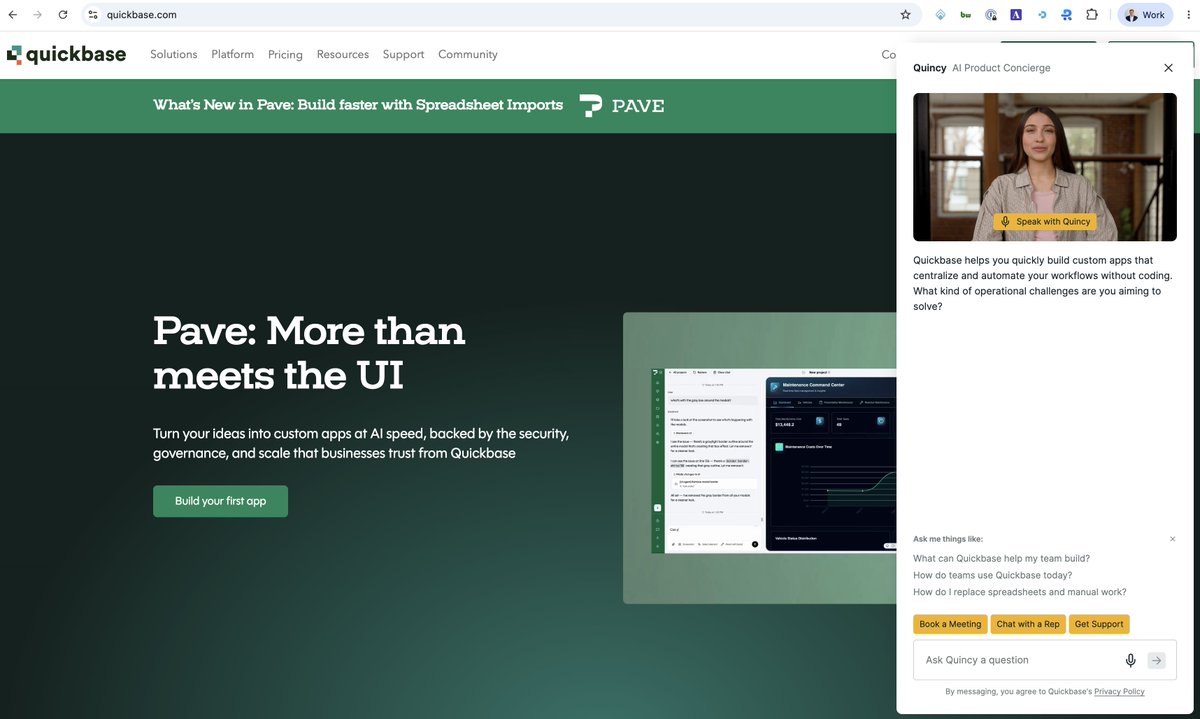The height and width of the screenshot is (719, 1200).
Task: Click the 'Quincy' title in chat header
Action: point(930,68)
